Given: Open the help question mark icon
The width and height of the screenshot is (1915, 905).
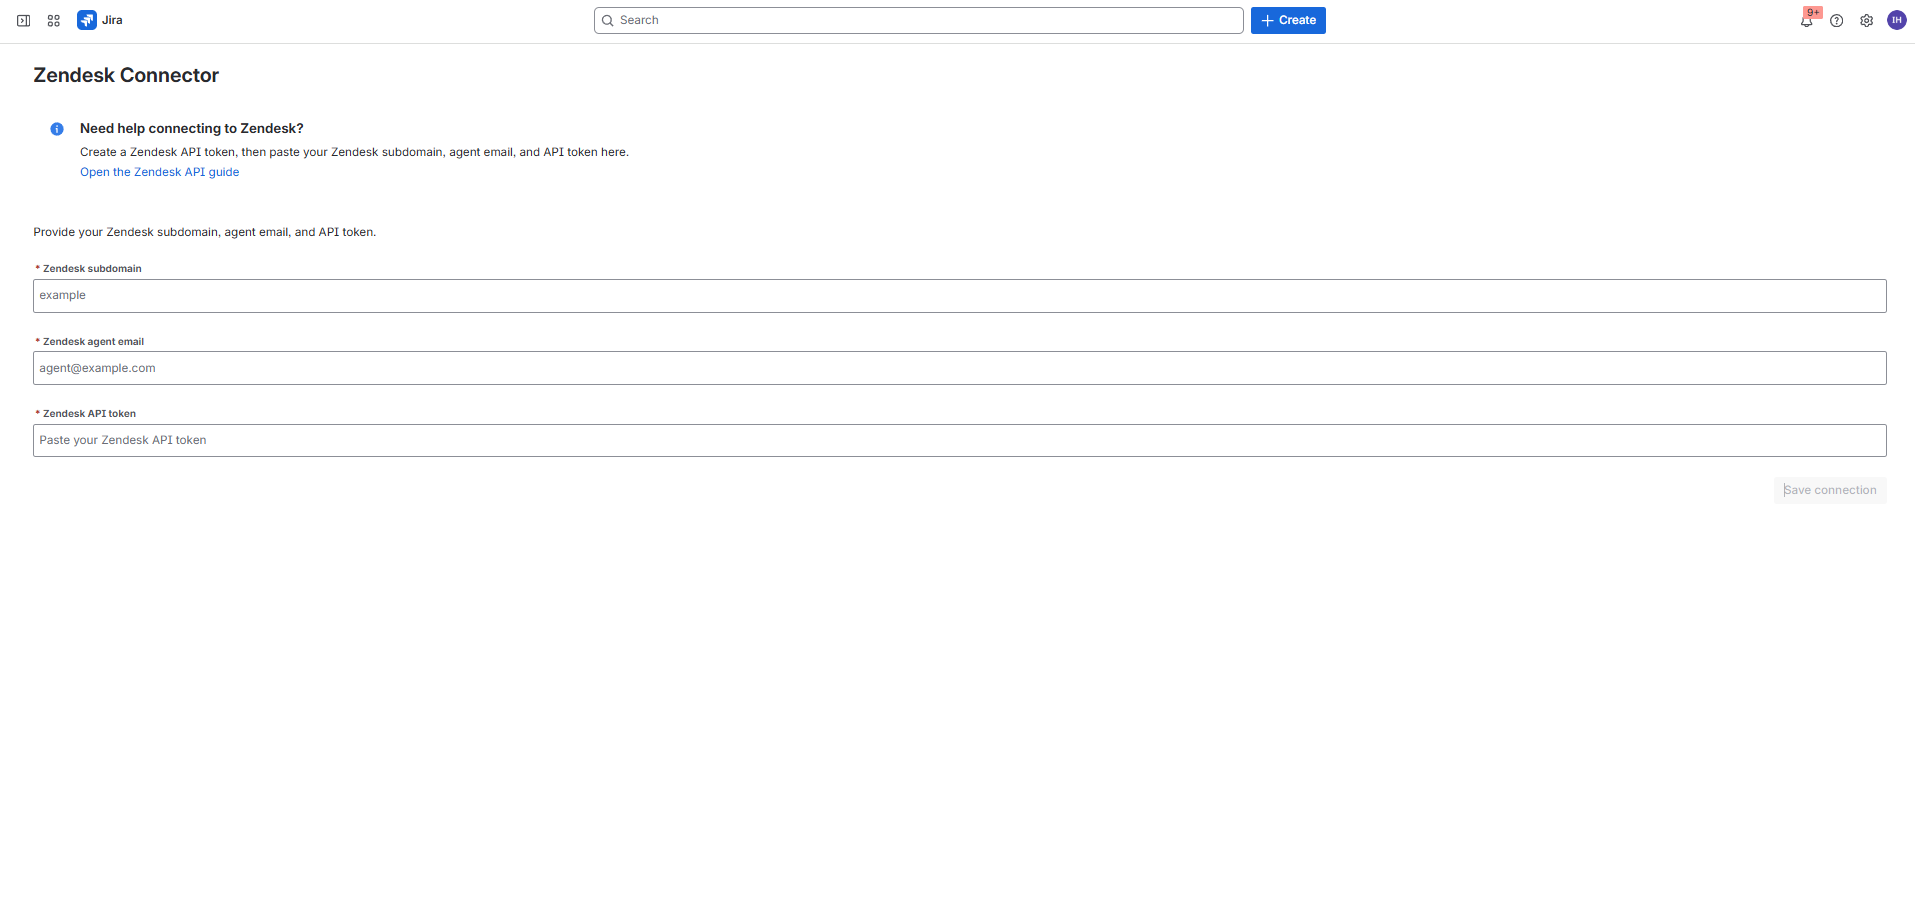Looking at the screenshot, I should coord(1837,20).
